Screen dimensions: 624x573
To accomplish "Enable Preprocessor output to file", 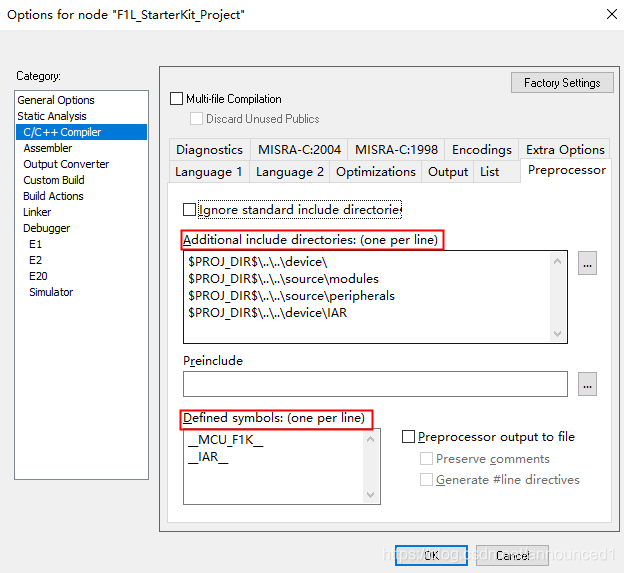I will 408,437.
